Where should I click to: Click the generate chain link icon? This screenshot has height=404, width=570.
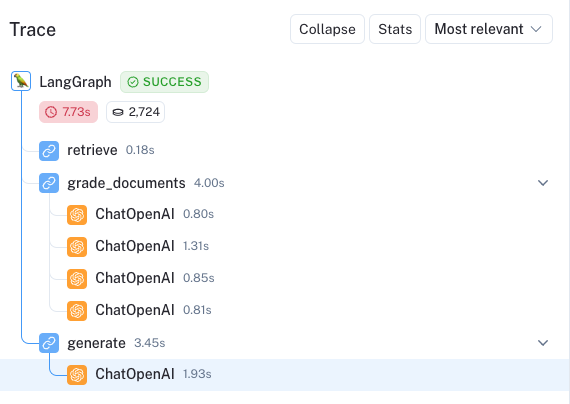[x=49, y=343]
